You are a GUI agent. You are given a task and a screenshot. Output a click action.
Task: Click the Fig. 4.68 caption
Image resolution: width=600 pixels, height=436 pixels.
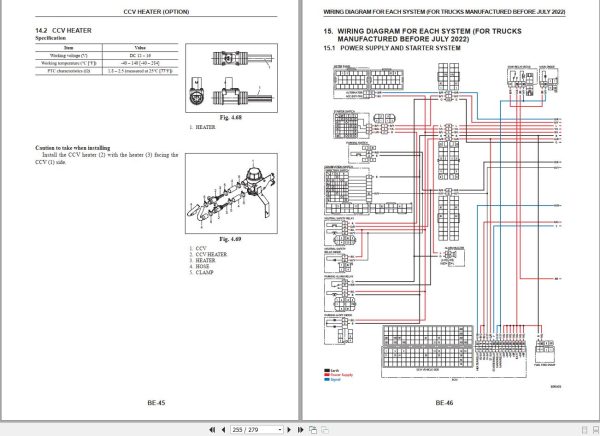231,118
